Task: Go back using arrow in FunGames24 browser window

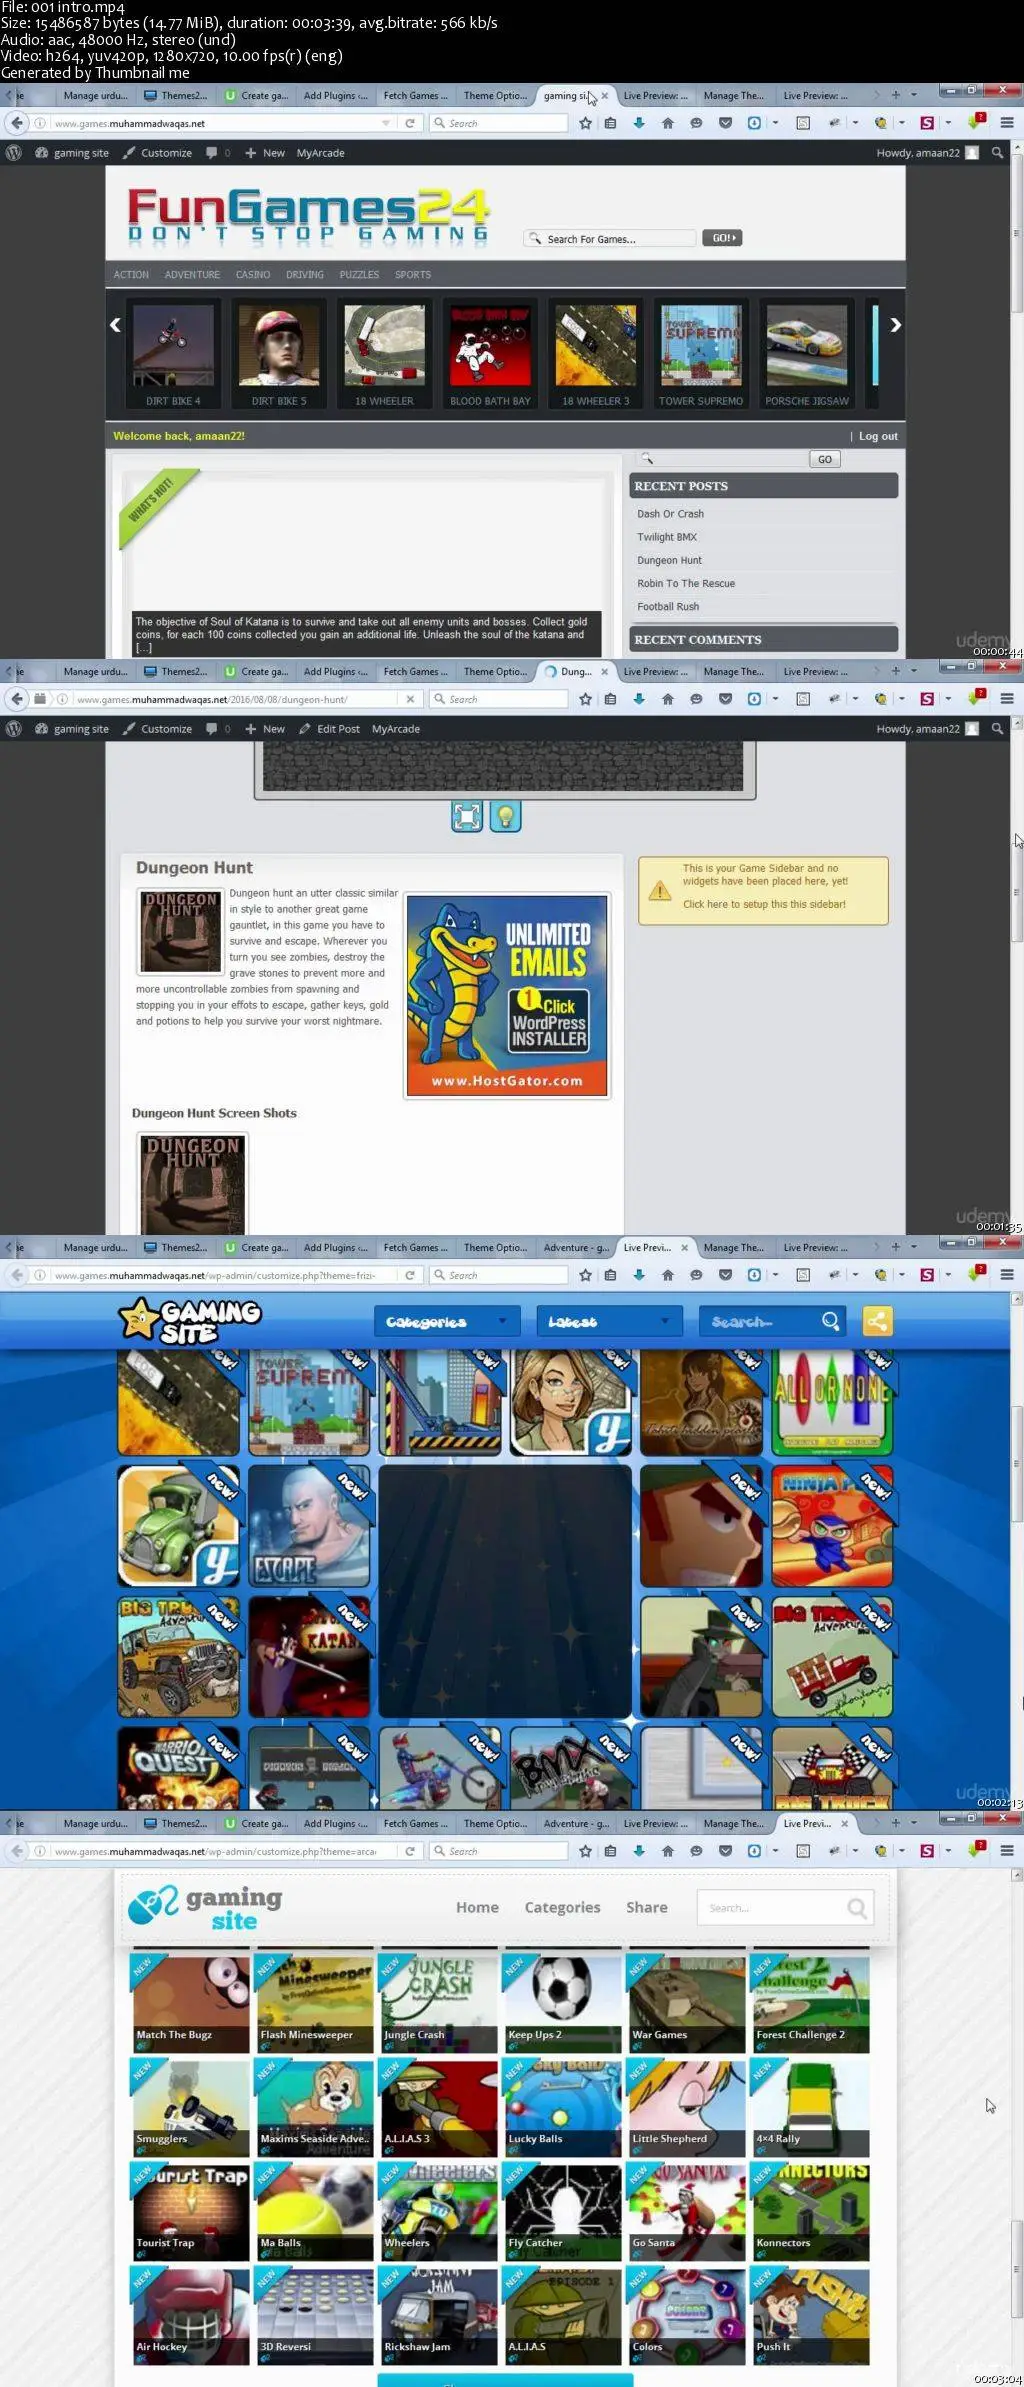Action: (x=17, y=123)
